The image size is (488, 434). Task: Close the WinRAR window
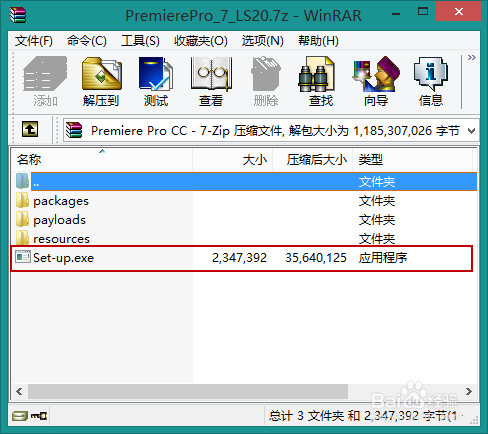[x=458, y=12]
